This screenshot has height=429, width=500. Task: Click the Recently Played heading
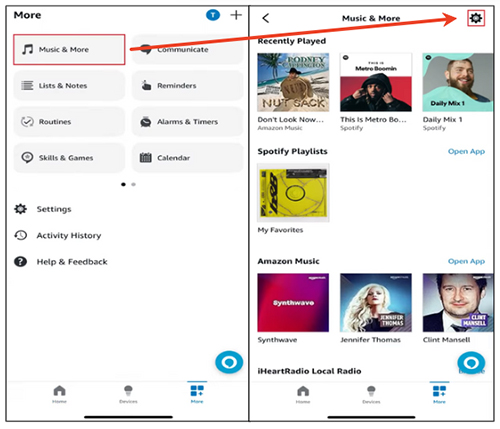(292, 41)
